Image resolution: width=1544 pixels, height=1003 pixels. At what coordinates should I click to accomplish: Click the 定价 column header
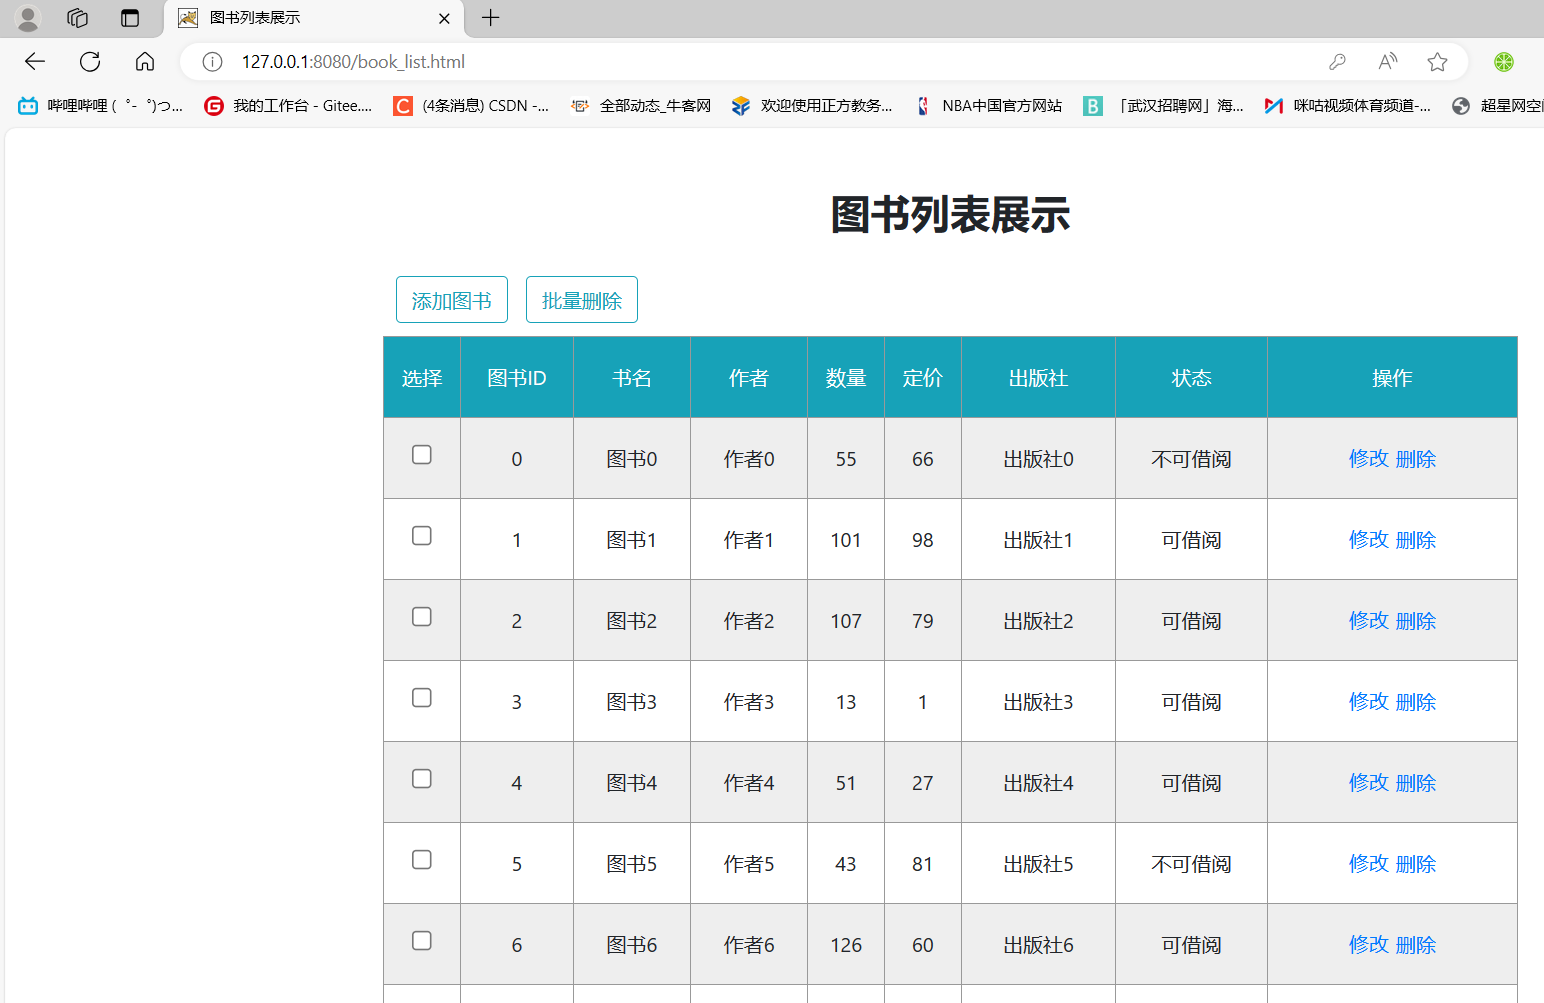(922, 378)
